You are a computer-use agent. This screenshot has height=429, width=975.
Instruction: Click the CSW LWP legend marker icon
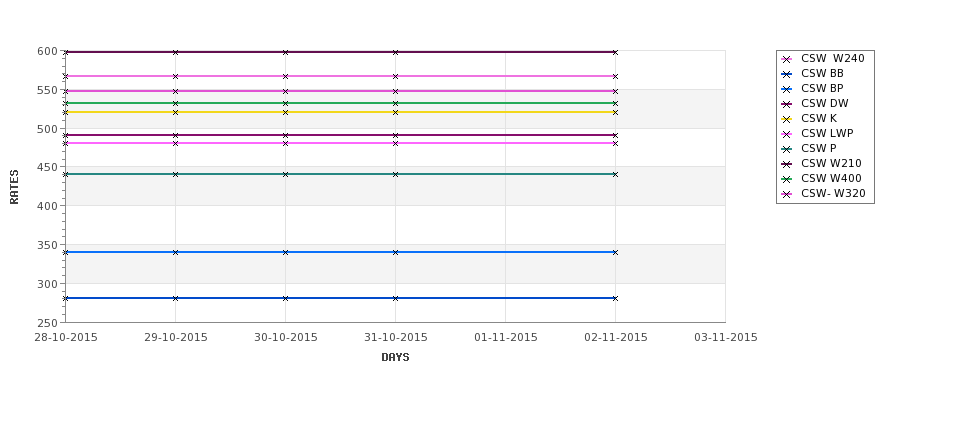pos(787,134)
